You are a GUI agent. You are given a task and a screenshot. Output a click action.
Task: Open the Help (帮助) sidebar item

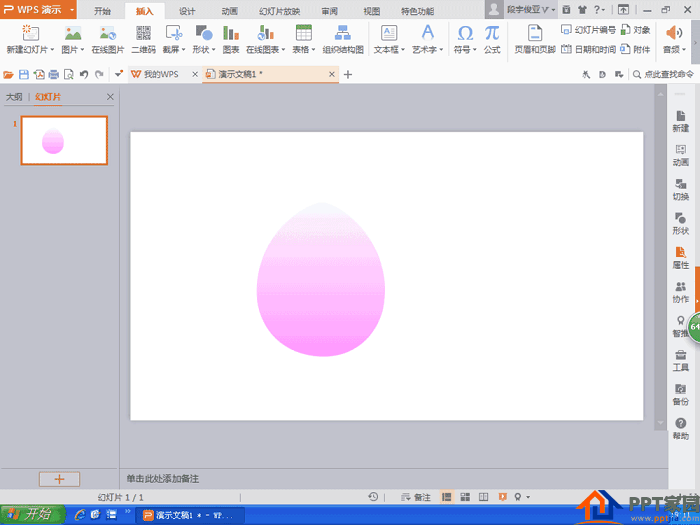click(x=680, y=429)
